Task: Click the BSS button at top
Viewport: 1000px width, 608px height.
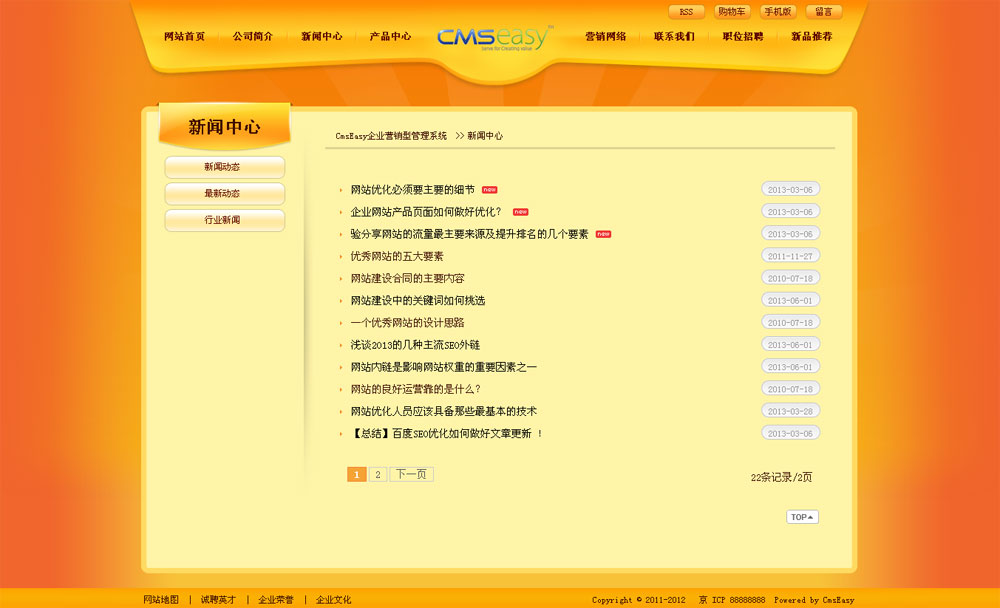Action: pyautogui.click(x=686, y=12)
